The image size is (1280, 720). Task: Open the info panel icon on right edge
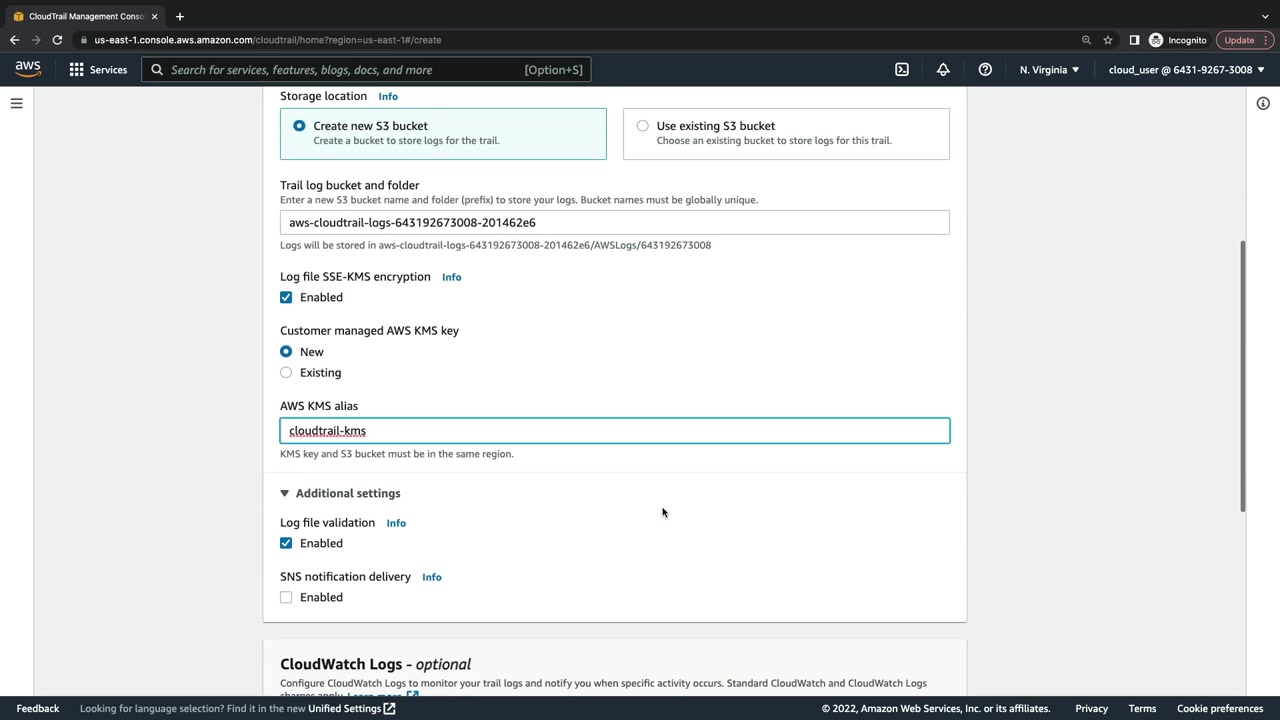1263,104
